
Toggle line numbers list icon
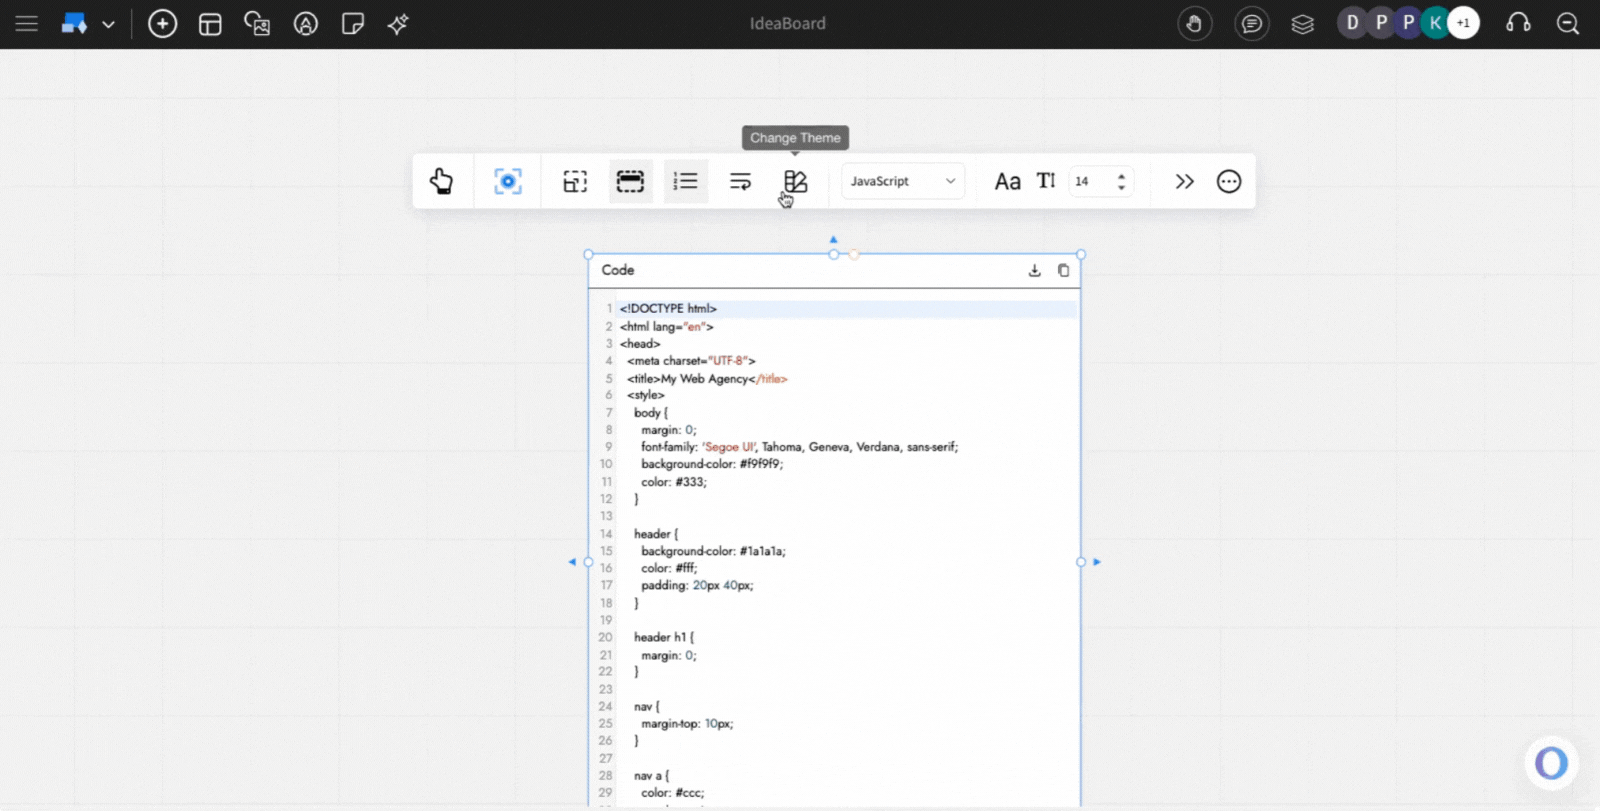(x=685, y=181)
